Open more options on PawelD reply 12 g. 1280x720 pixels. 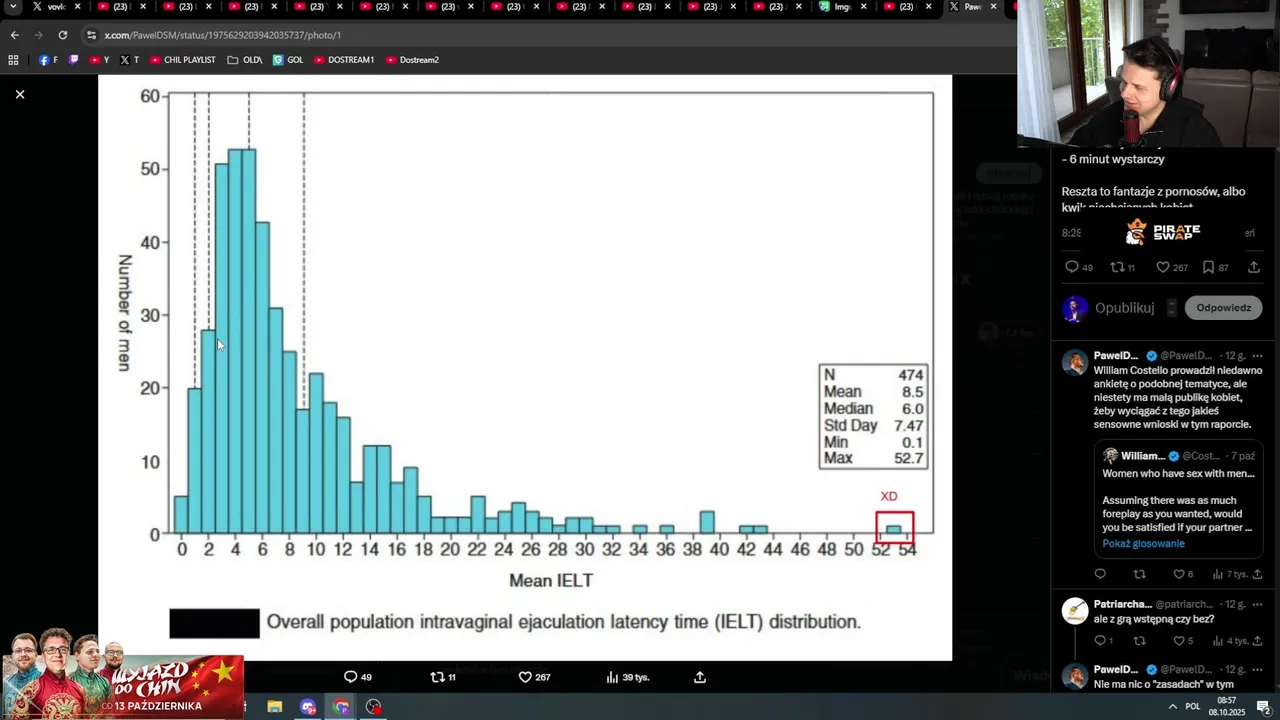point(1258,356)
